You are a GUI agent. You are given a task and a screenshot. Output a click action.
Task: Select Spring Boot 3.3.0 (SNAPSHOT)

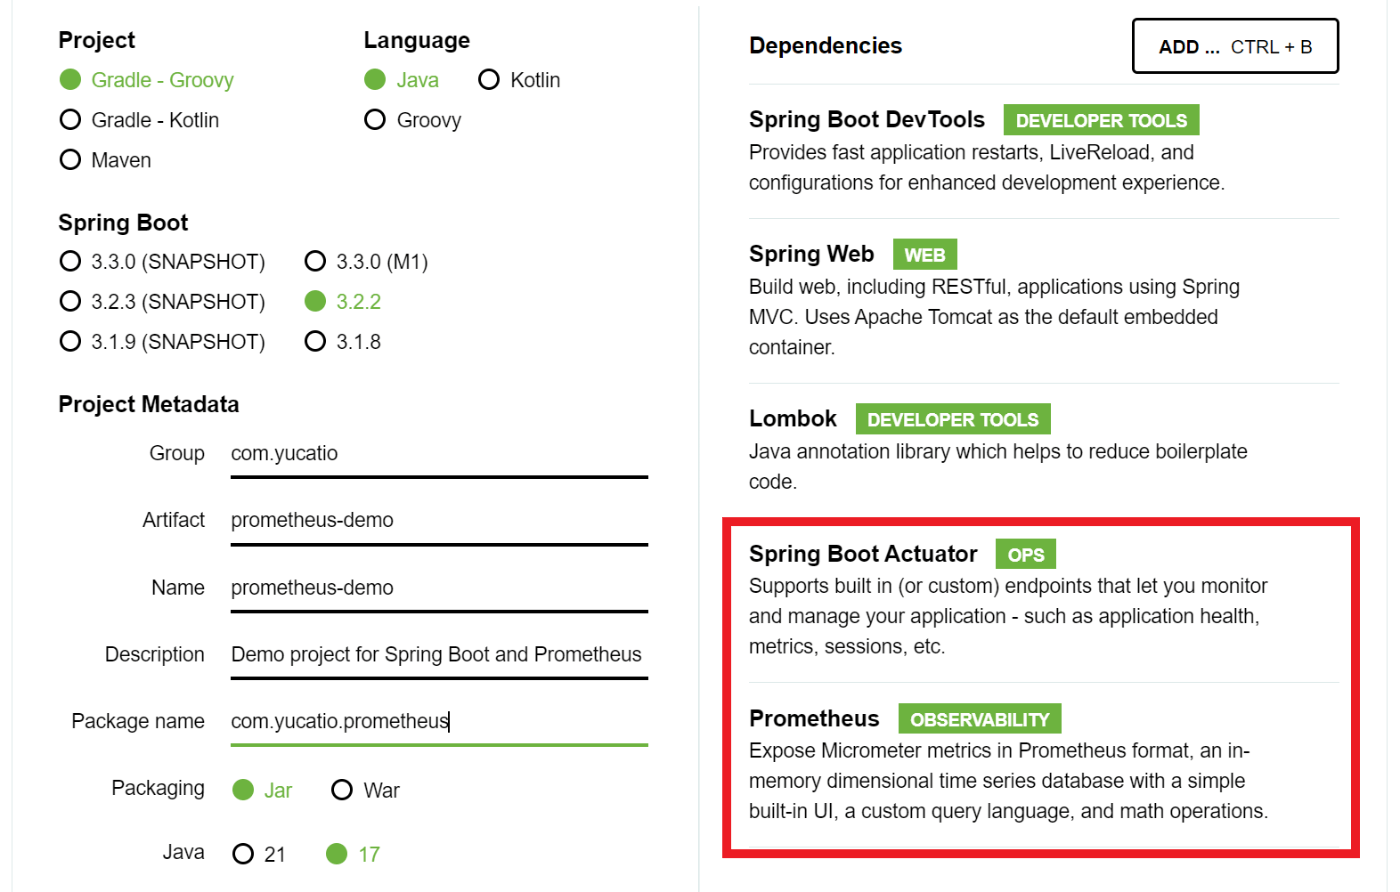pos(71,262)
